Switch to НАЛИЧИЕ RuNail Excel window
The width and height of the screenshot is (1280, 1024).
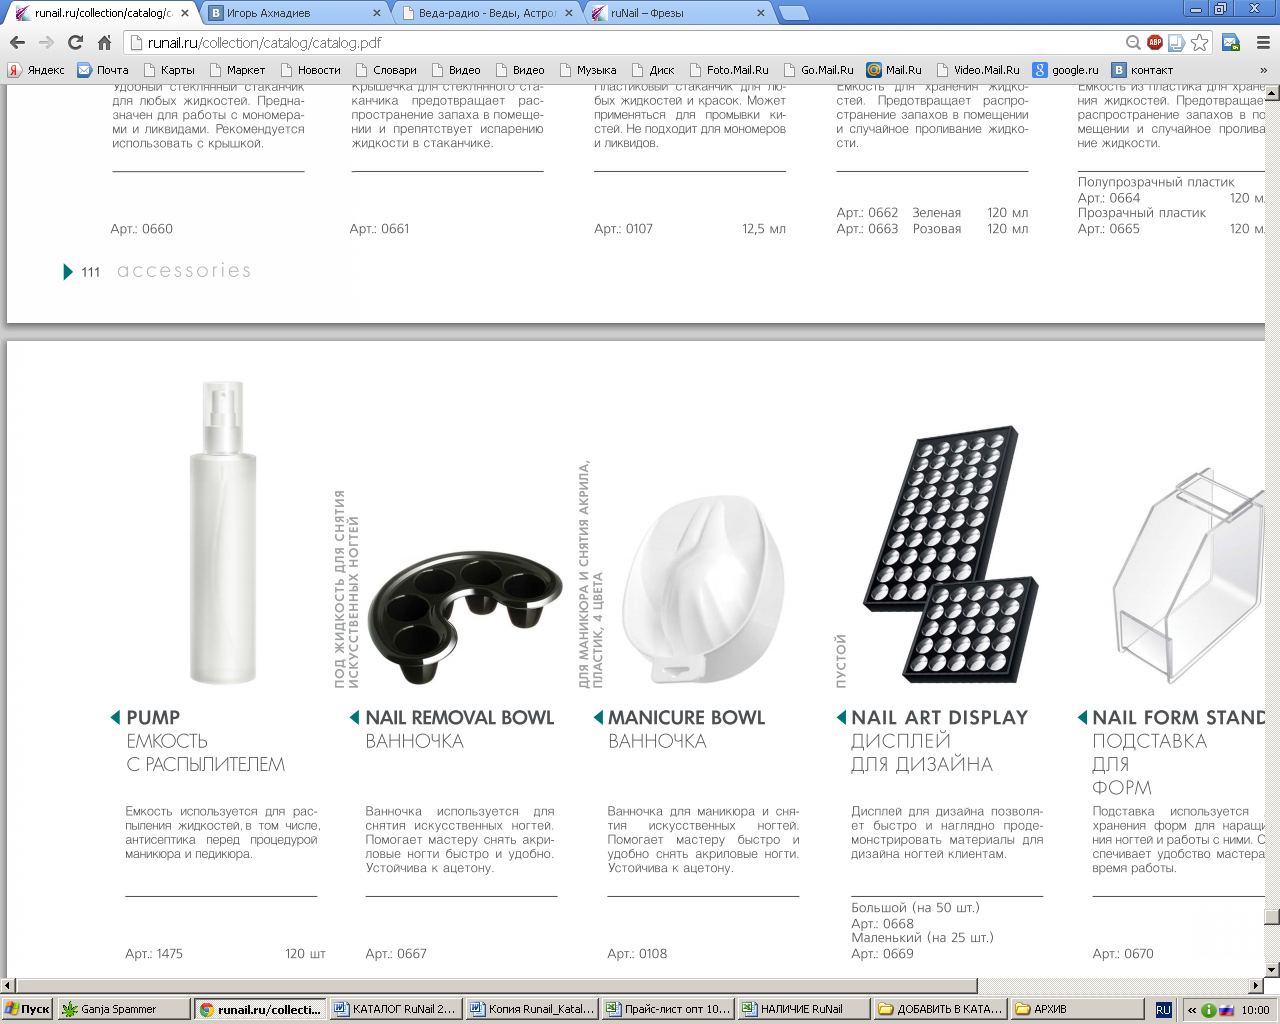coord(803,1009)
